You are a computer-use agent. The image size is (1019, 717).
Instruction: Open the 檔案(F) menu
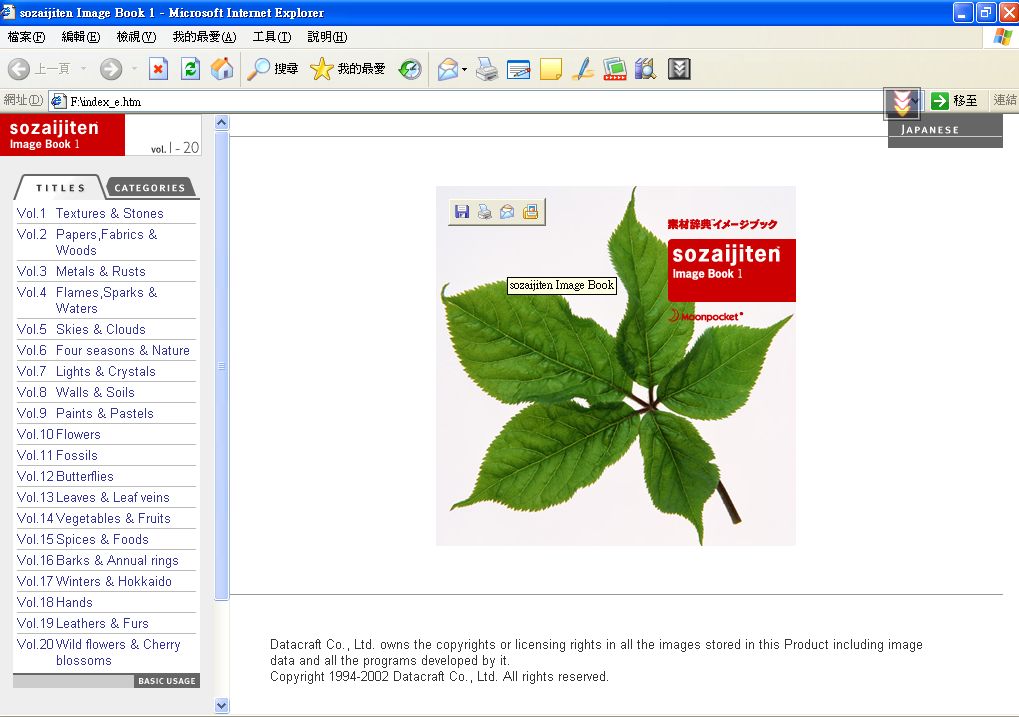(27, 37)
